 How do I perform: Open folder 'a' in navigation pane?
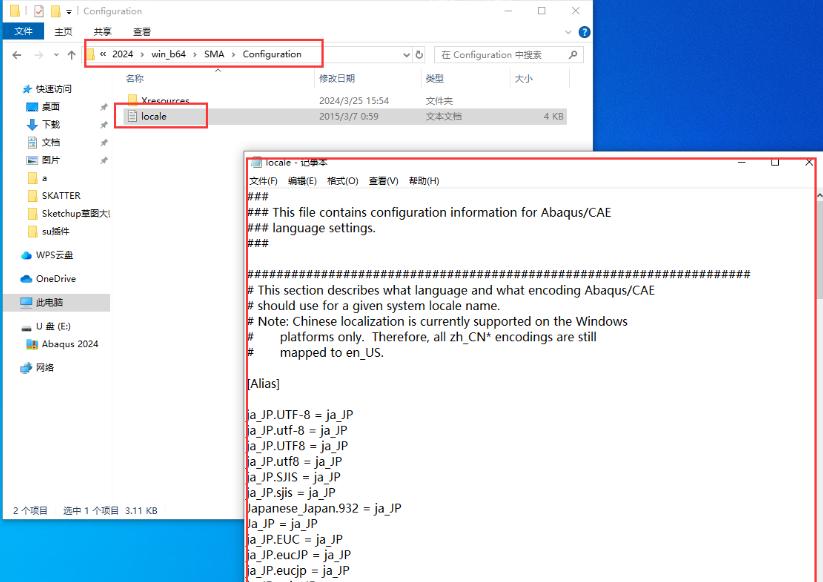(x=44, y=178)
